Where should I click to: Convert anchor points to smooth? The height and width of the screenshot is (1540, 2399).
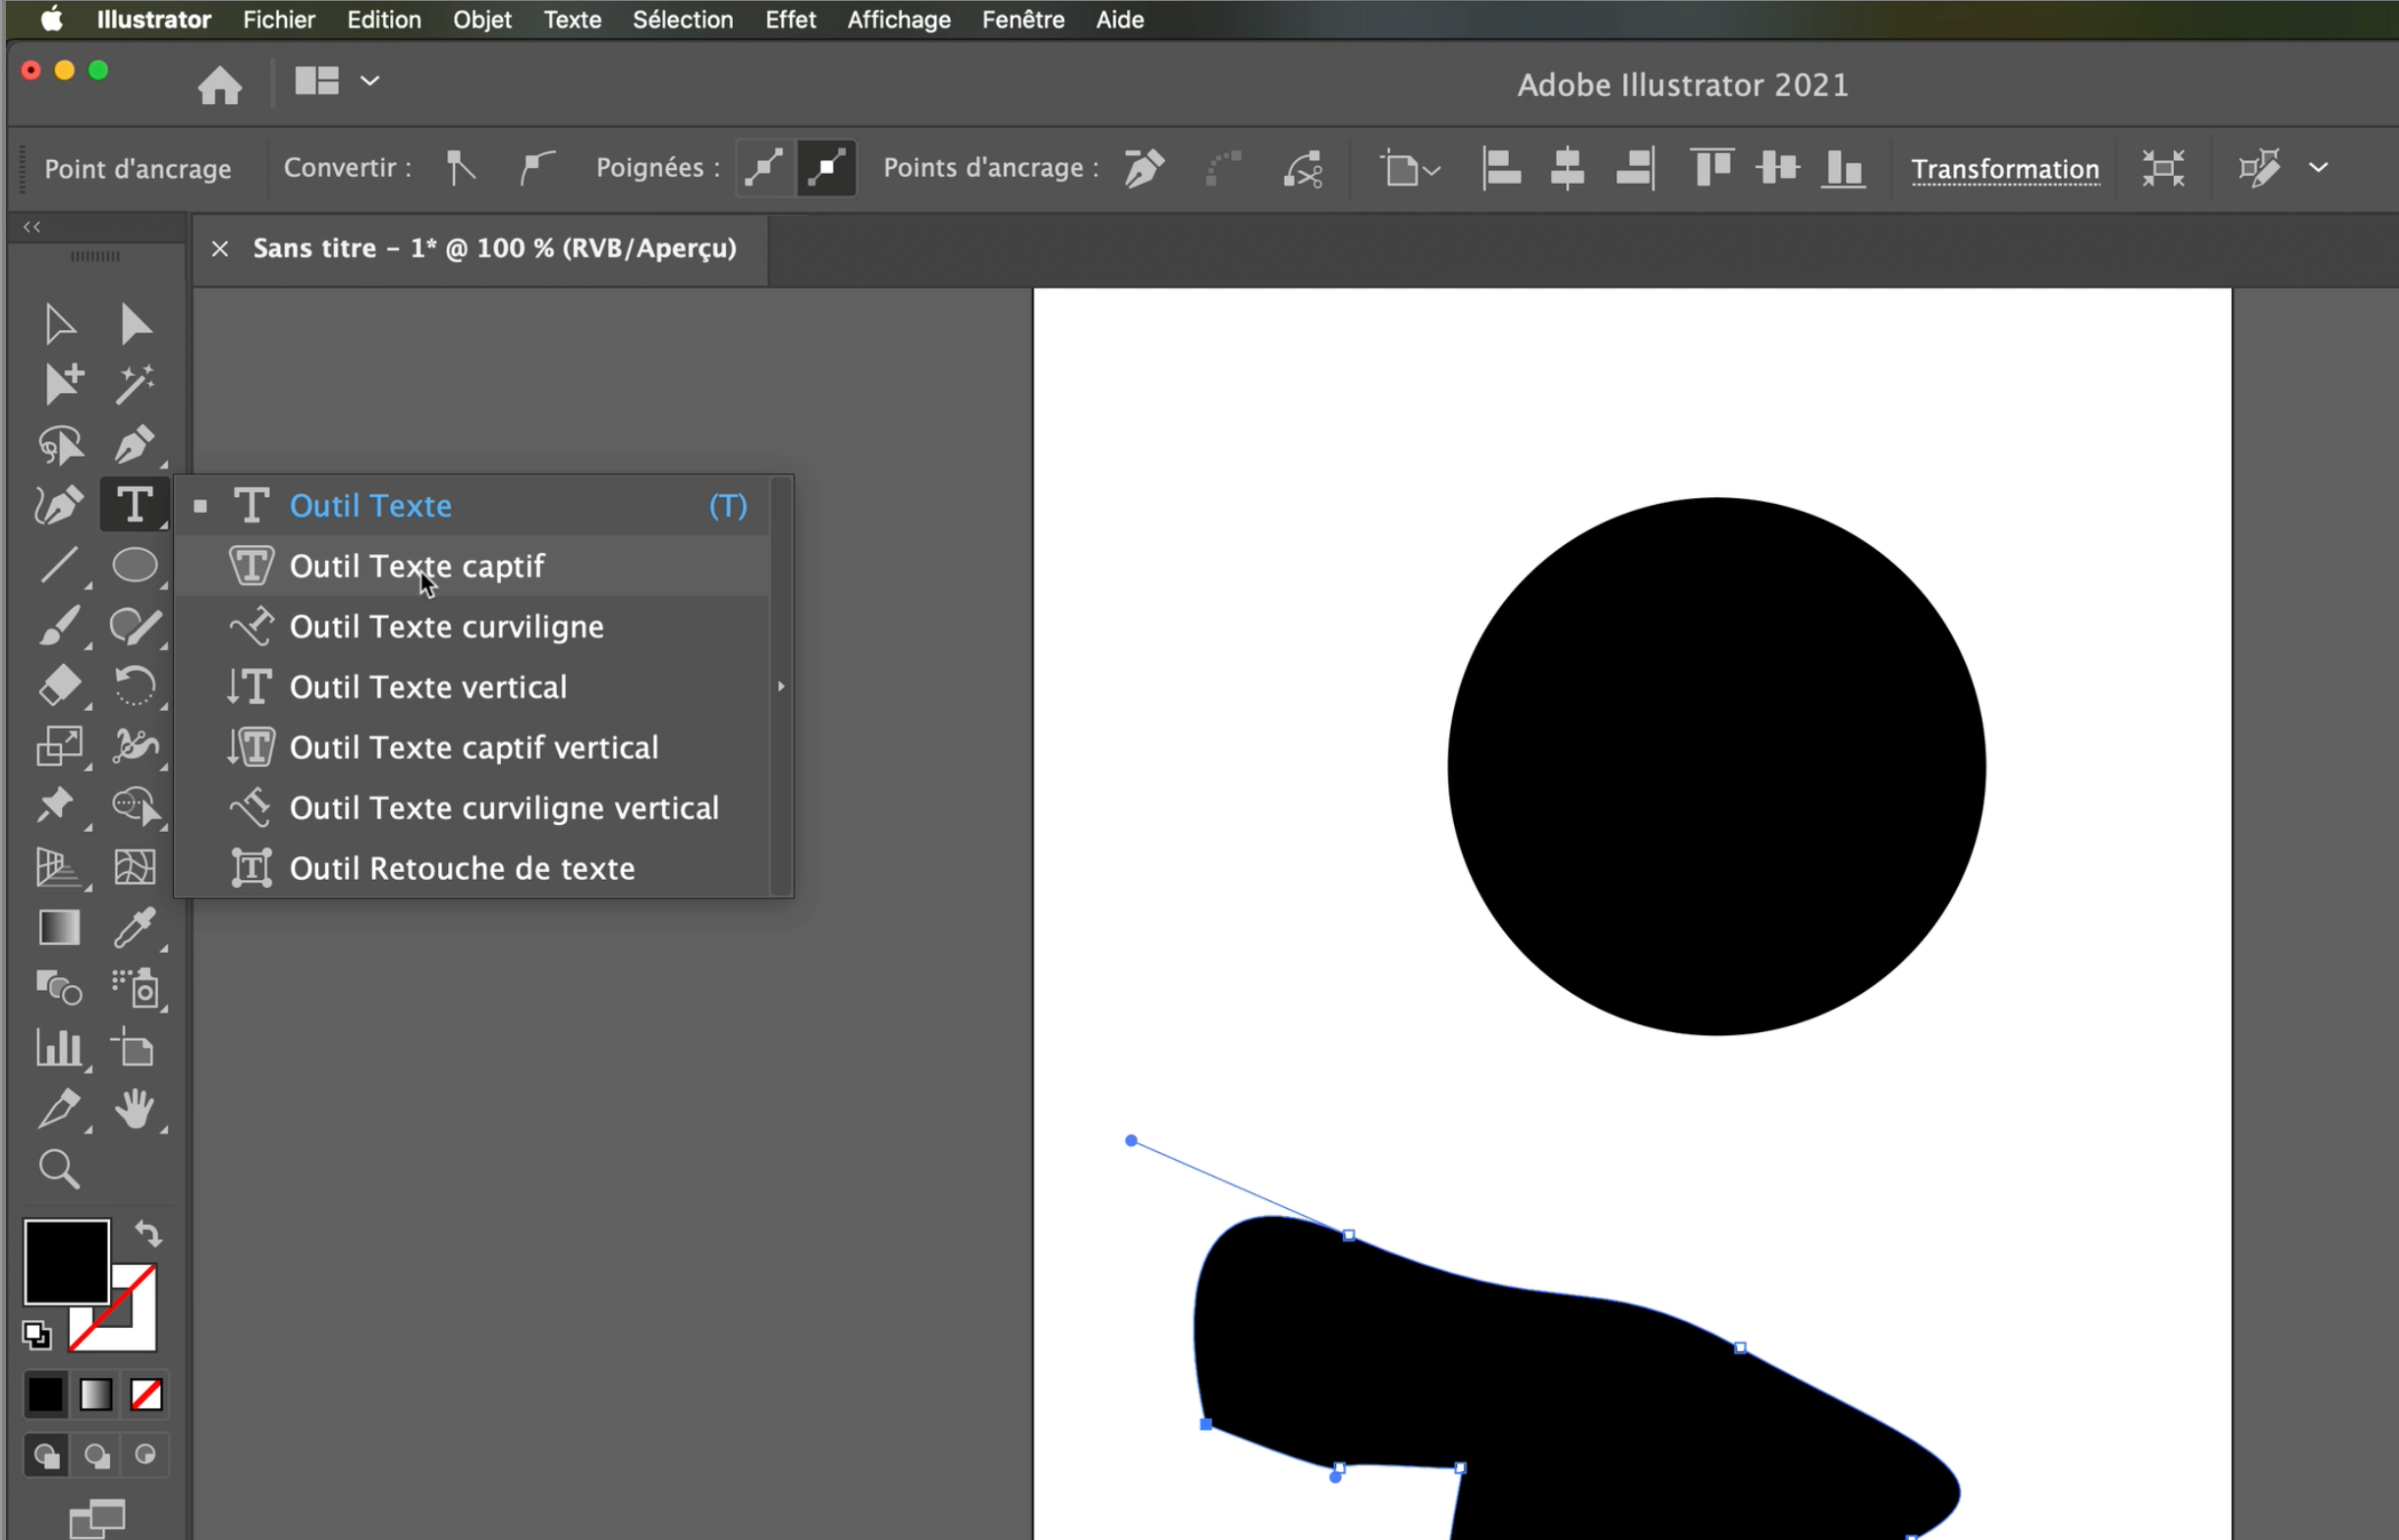pos(537,168)
